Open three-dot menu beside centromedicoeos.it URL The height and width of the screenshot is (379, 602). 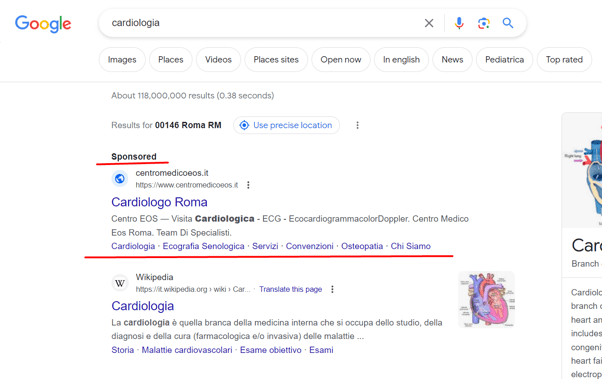click(248, 185)
